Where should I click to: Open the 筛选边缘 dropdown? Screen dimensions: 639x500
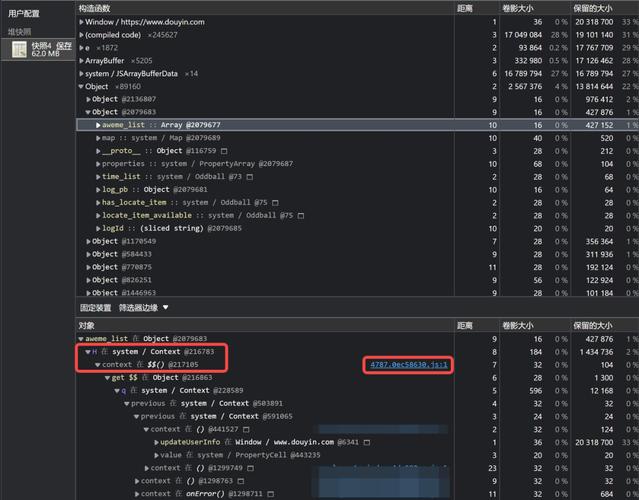(x=144, y=308)
